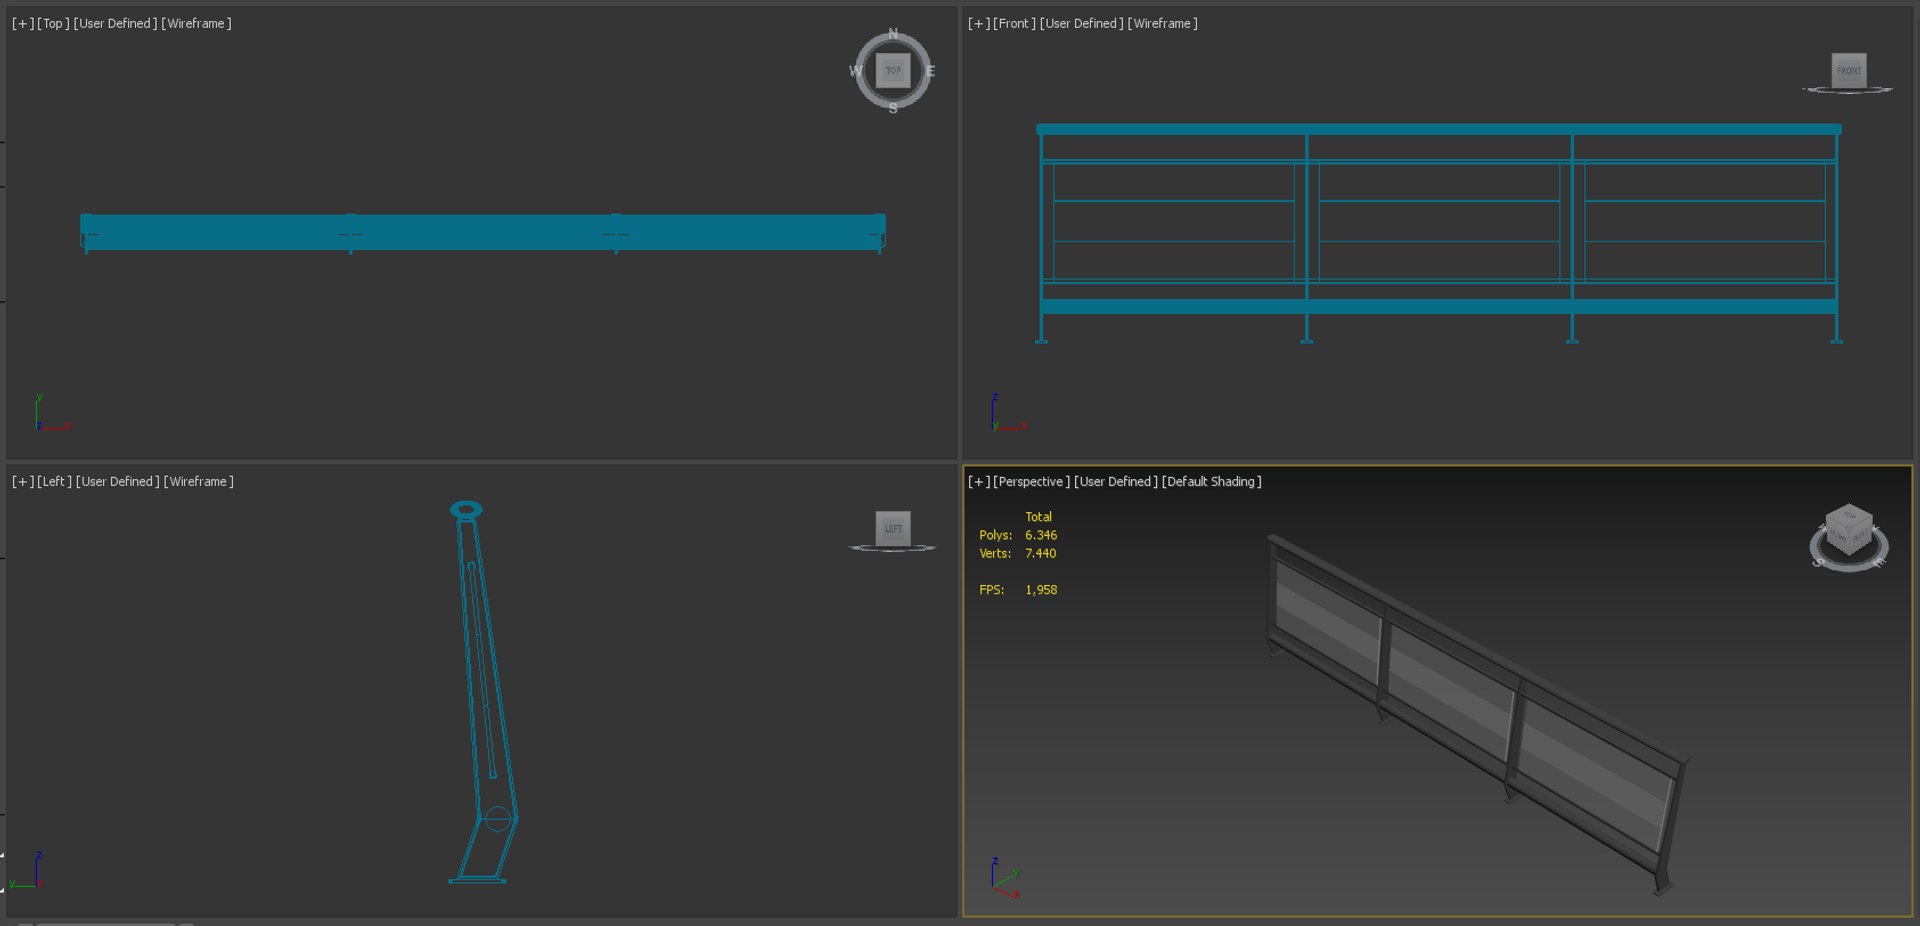Click the W compass letter on the Top ViewCube
The image size is (1920, 926).
tap(856, 71)
